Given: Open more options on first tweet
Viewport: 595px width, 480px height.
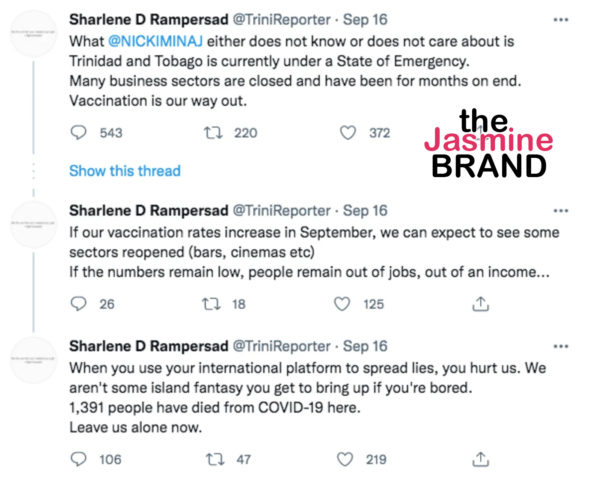Looking at the screenshot, I should [561, 20].
